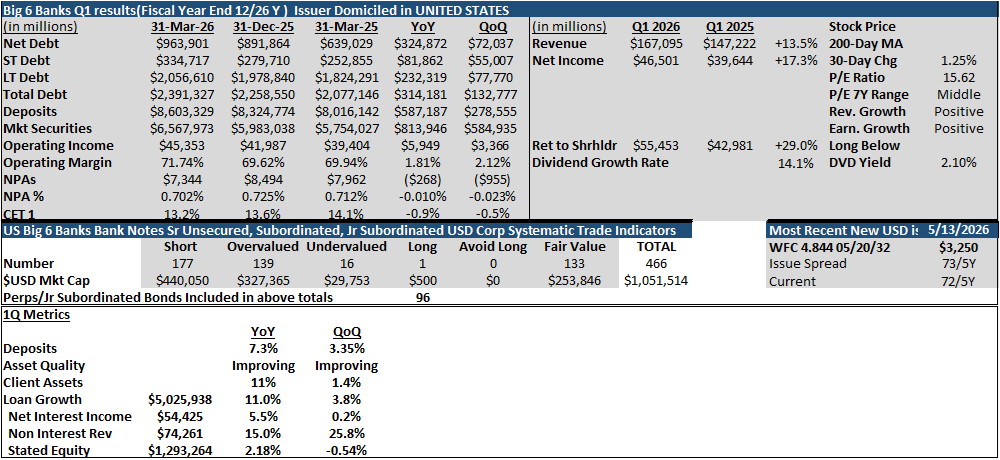Select the Stated Equity value $1,293,264
This screenshot has width=1000, height=460.
click(x=180, y=450)
